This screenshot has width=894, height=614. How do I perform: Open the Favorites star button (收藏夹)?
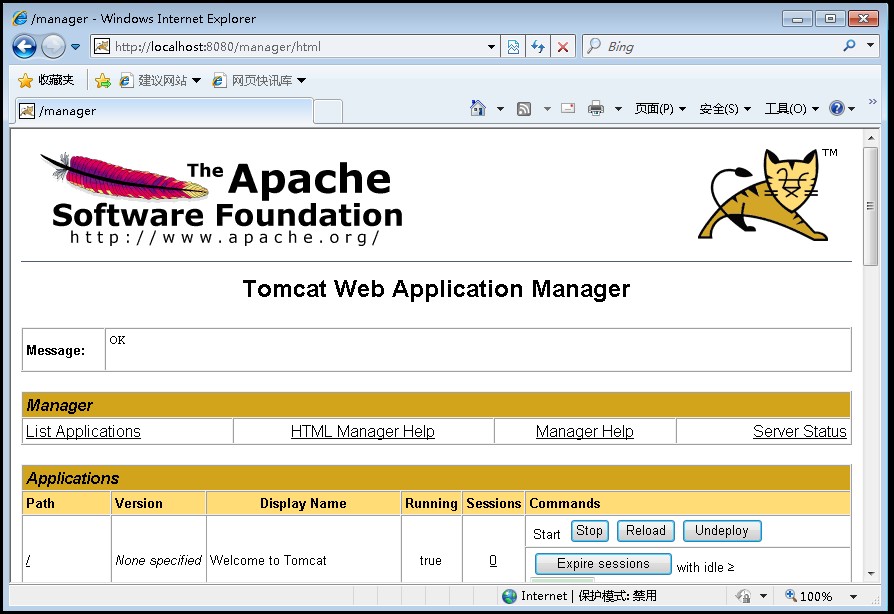coord(47,80)
